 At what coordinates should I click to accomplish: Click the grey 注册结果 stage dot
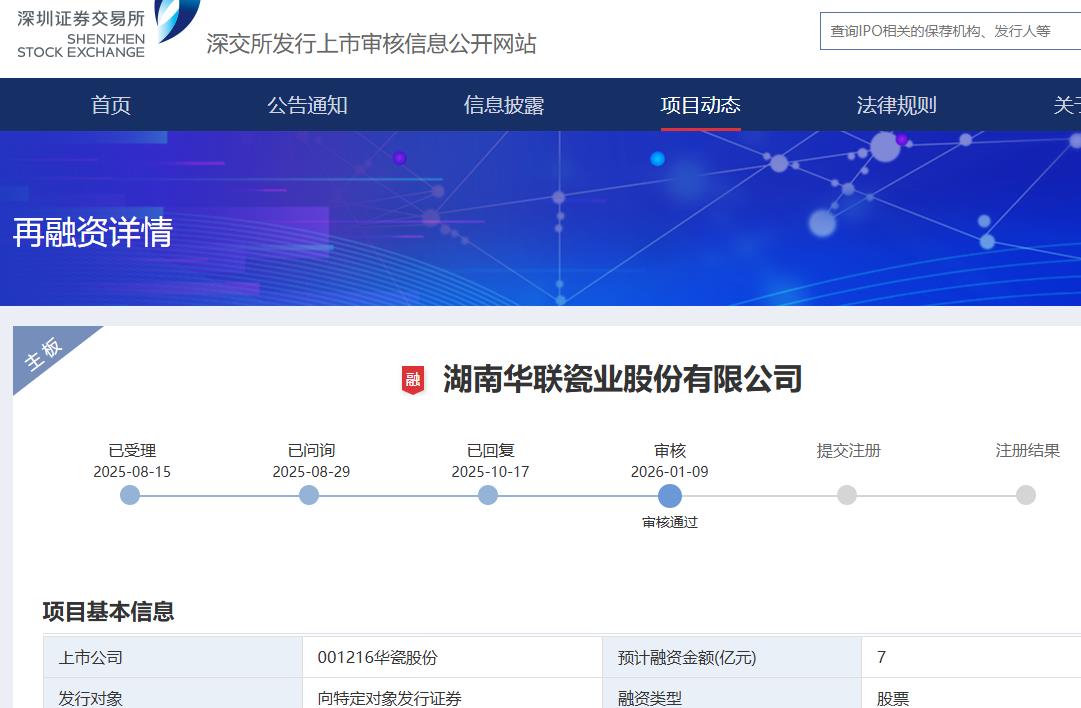tap(1026, 495)
